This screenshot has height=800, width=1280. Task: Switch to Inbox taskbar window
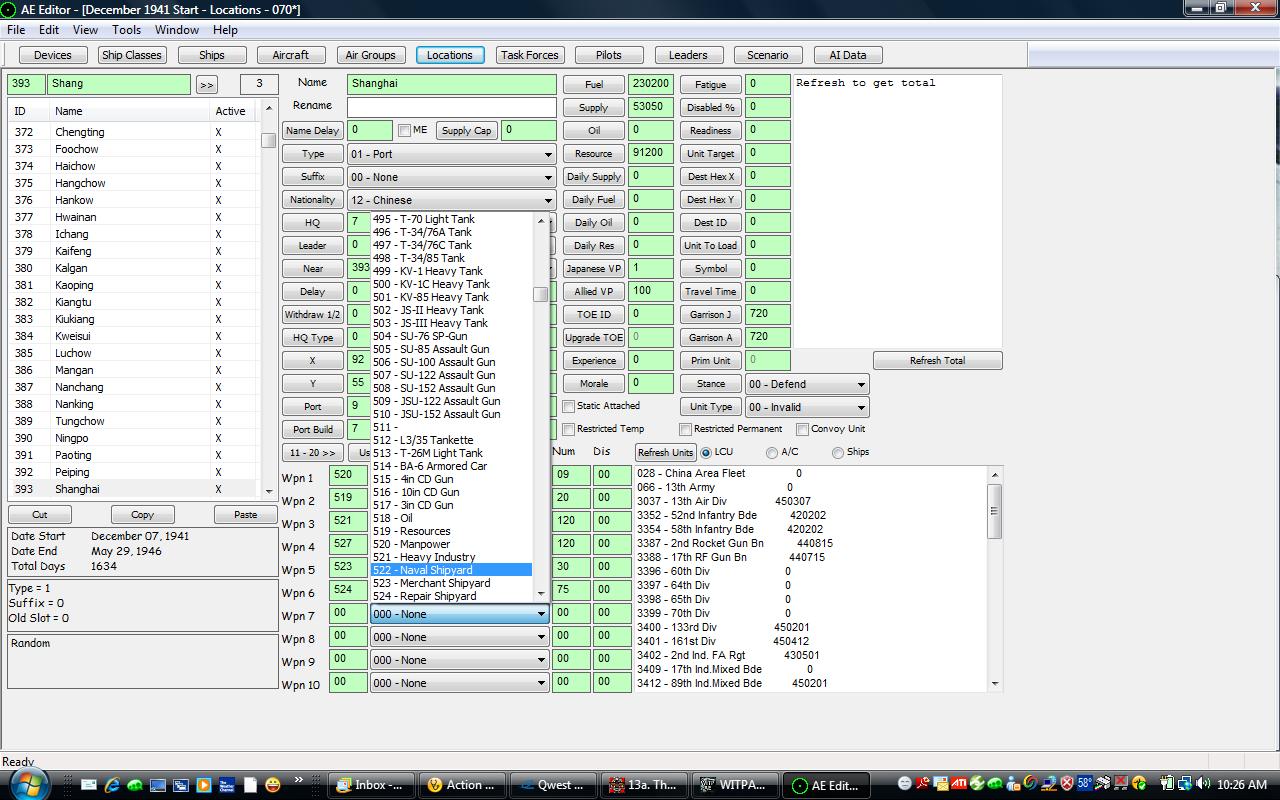click(x=371, y=785)
